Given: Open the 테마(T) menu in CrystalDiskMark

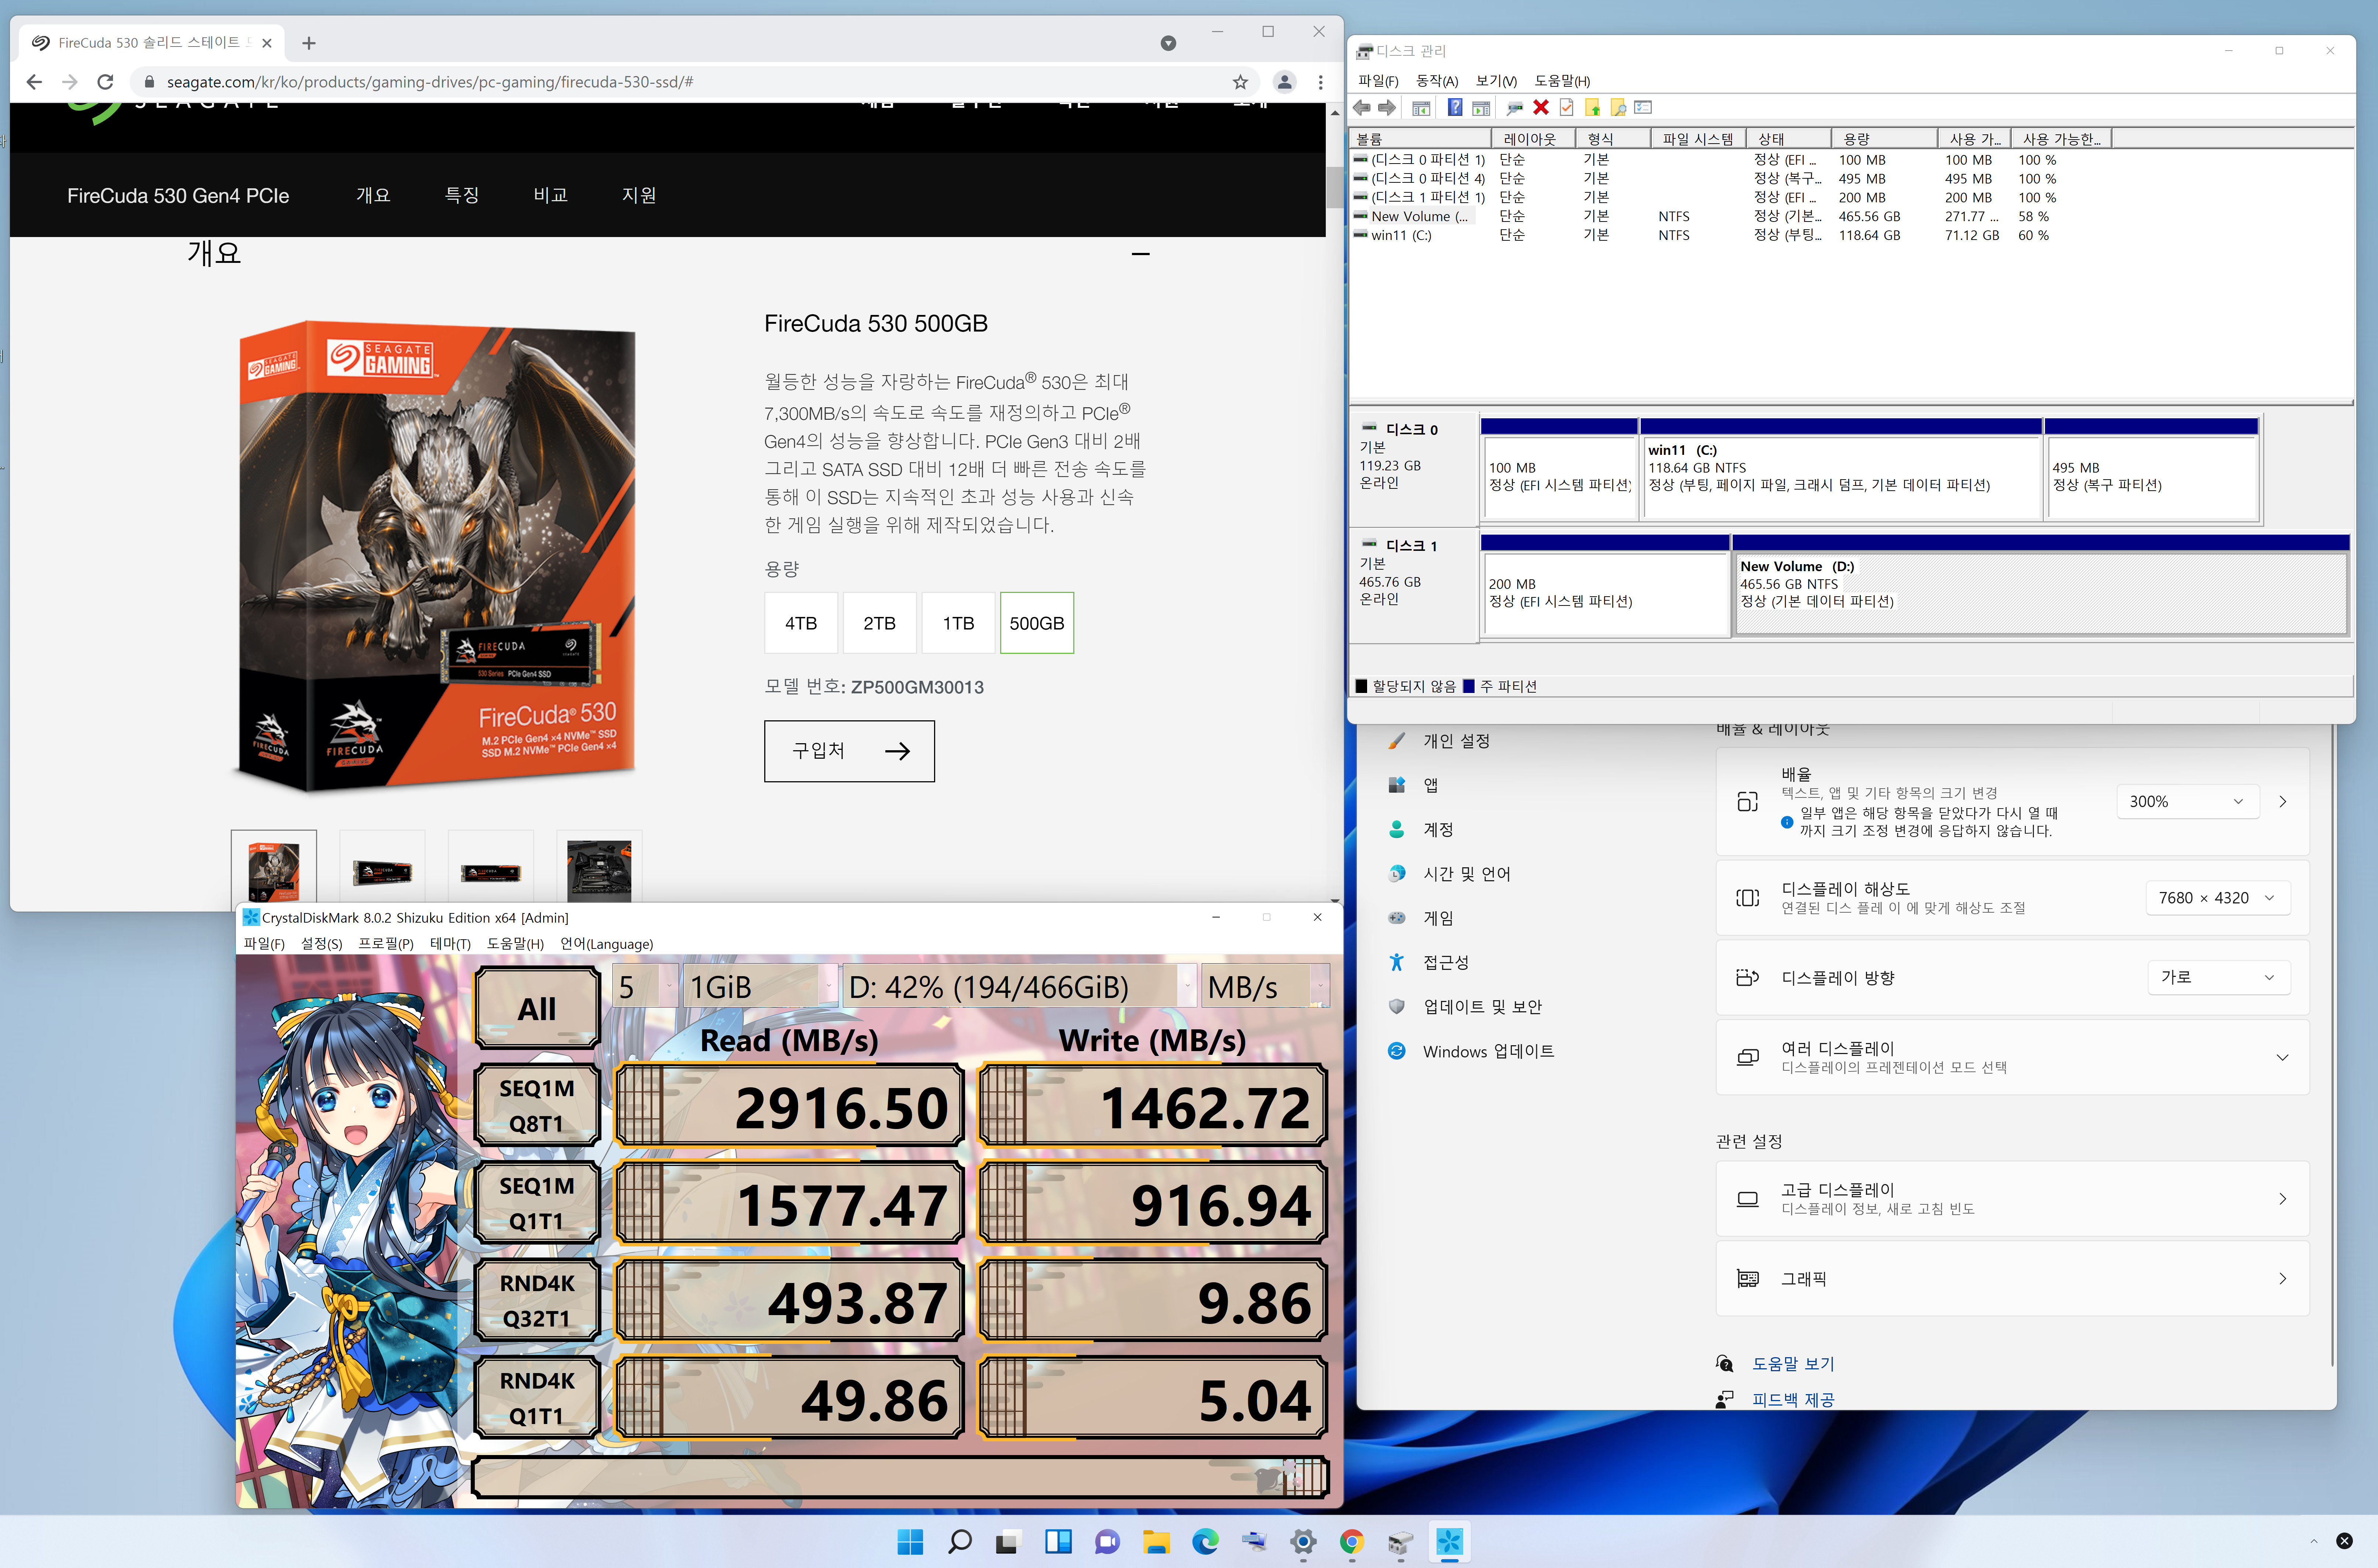Looking at the screenshot, I should (x=450, y=944).
